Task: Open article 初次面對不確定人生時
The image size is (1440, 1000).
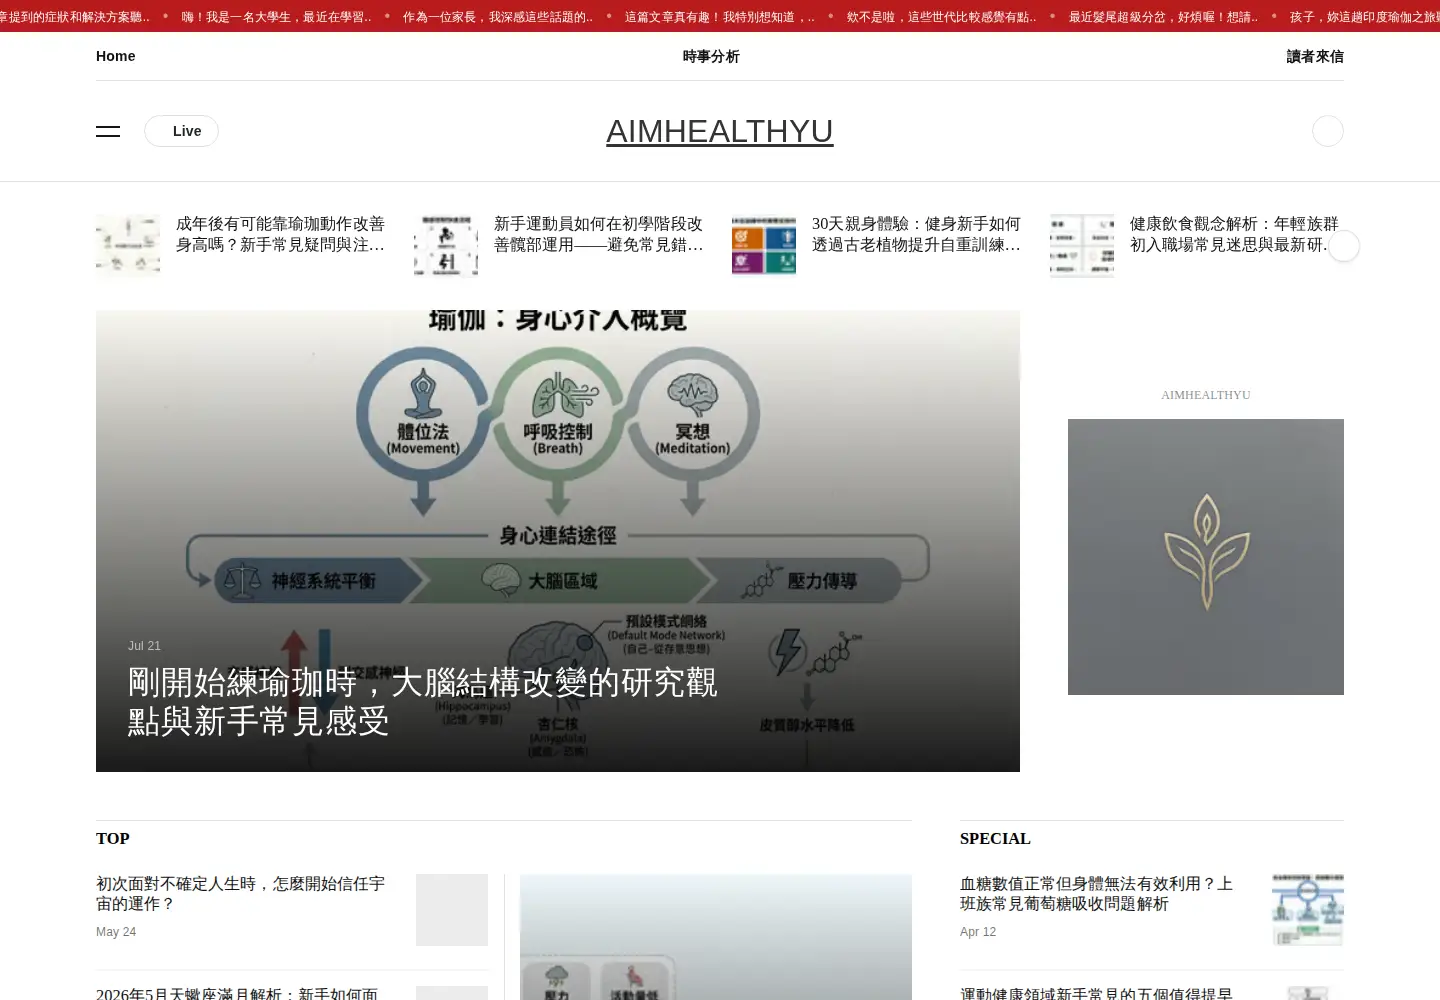Action: pos(241,893)
